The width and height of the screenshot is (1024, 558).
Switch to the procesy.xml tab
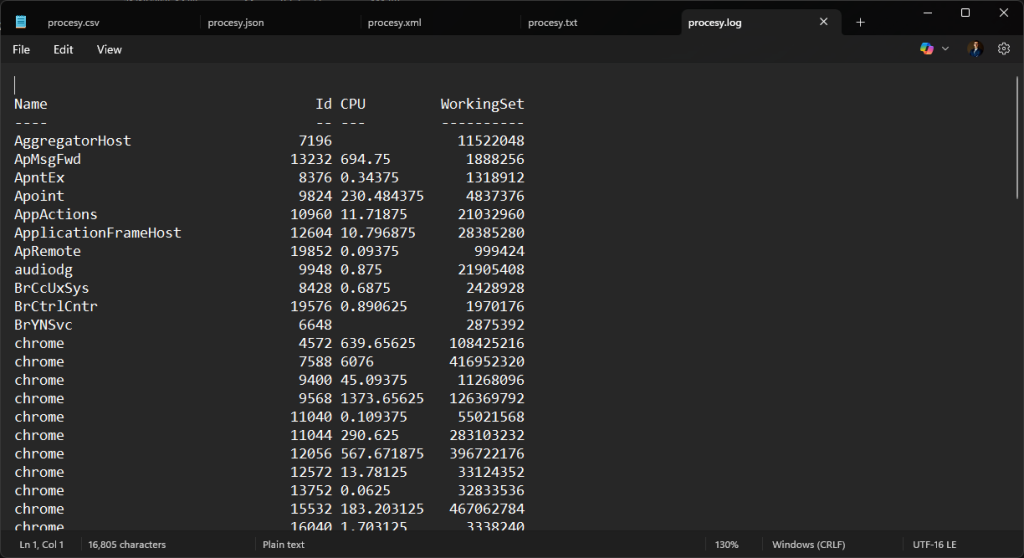[x=394, y=22]
